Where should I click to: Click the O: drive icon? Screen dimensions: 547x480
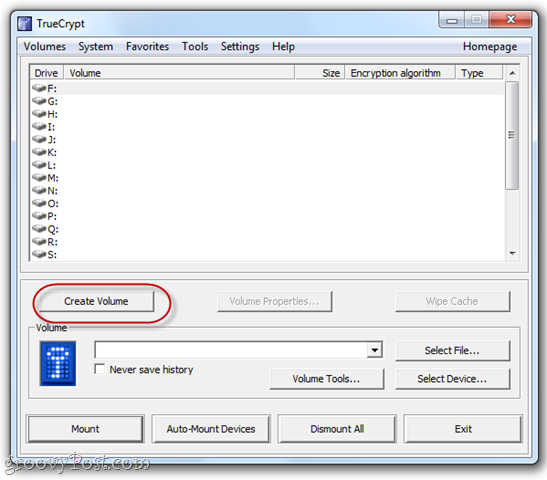39,203
